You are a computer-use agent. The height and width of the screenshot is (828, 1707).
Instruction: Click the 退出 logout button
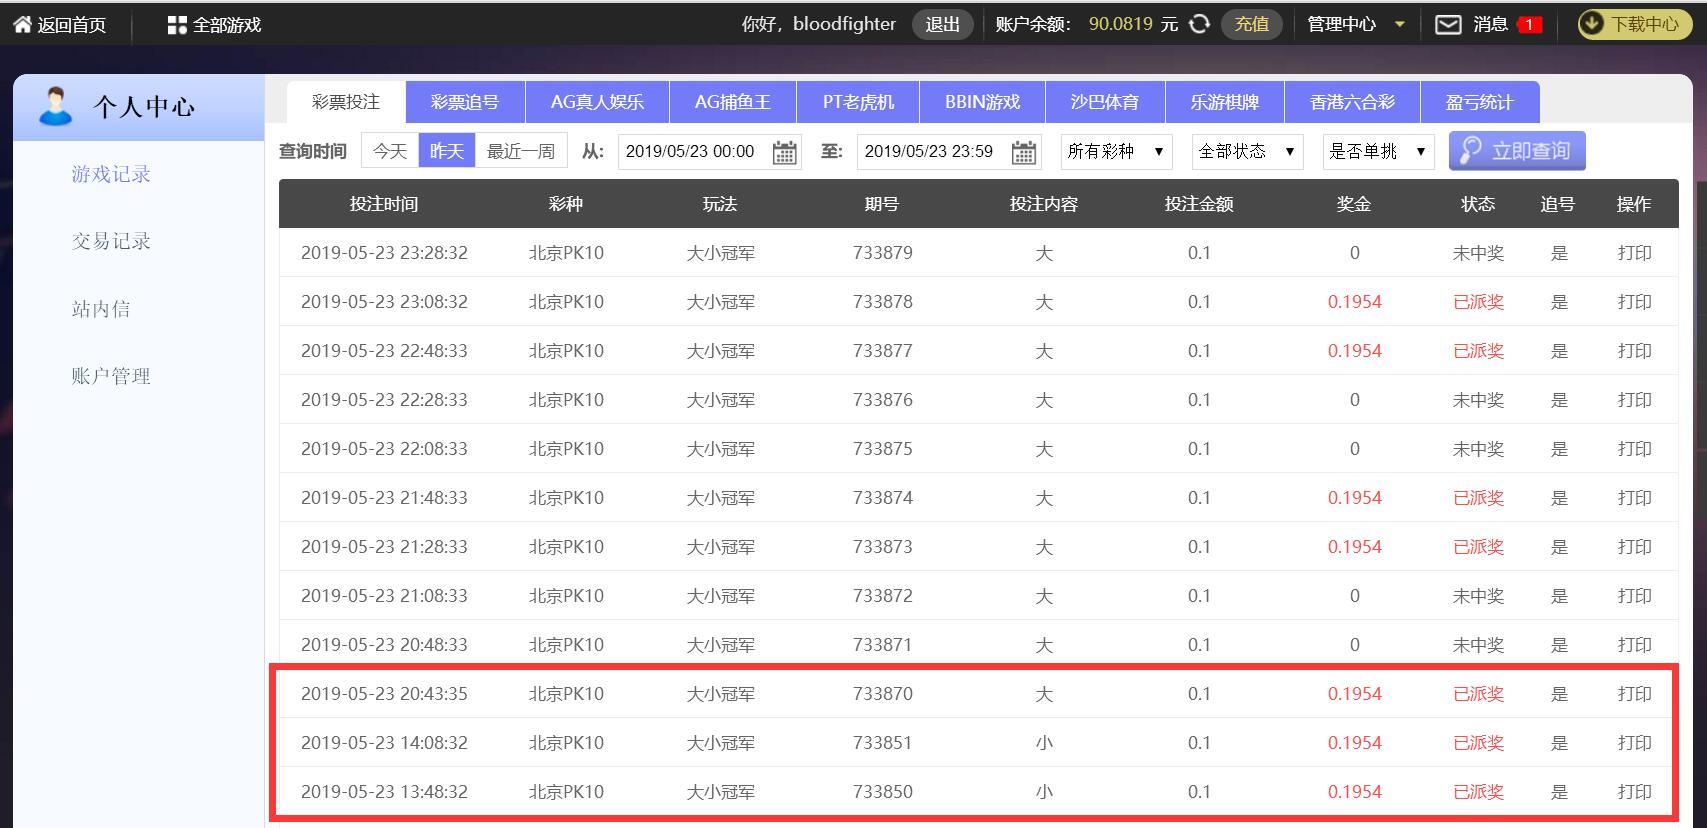pyautogui.click(x=942, y=24)
